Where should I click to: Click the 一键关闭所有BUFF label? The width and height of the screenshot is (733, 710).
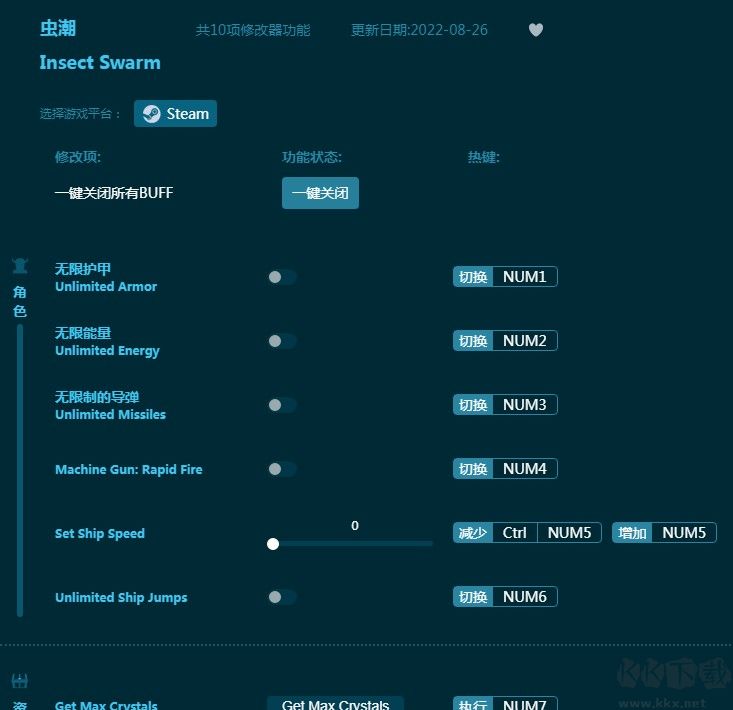point(114,193)
